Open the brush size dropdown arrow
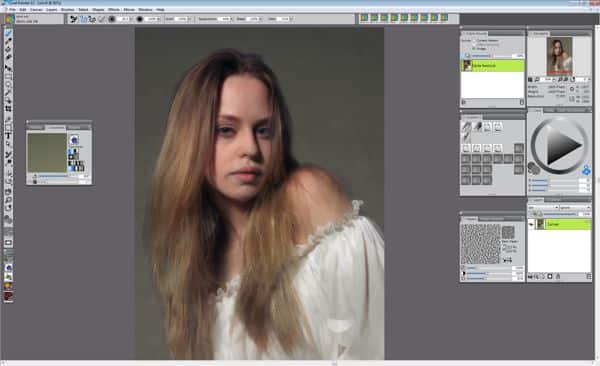Screen dimensions: 600x366 [131, 19]
